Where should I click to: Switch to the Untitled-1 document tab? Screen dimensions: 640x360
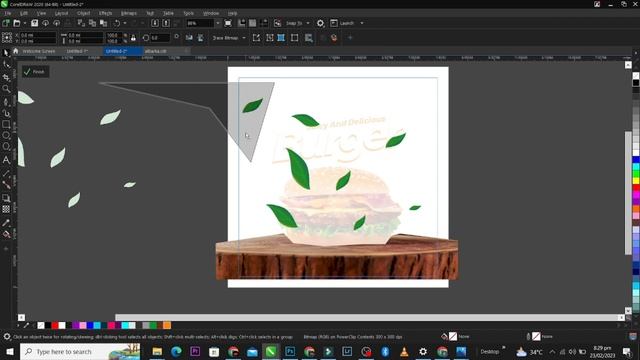pyautogui.click(x=77, y=51)
